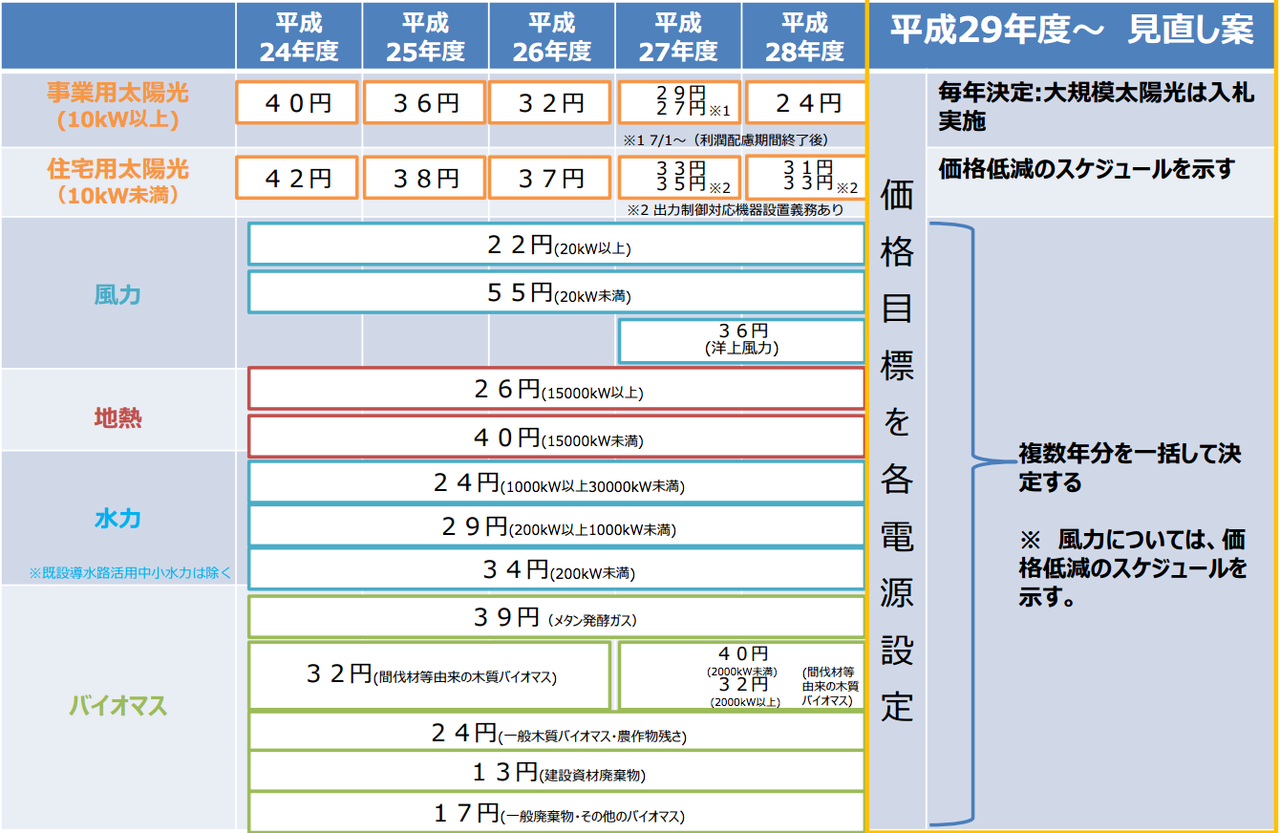Click the 22円 (20kW以上) wind bar
Image resolution: width=1280 pixels, height=833 pixels.
[x=556, y=245]
